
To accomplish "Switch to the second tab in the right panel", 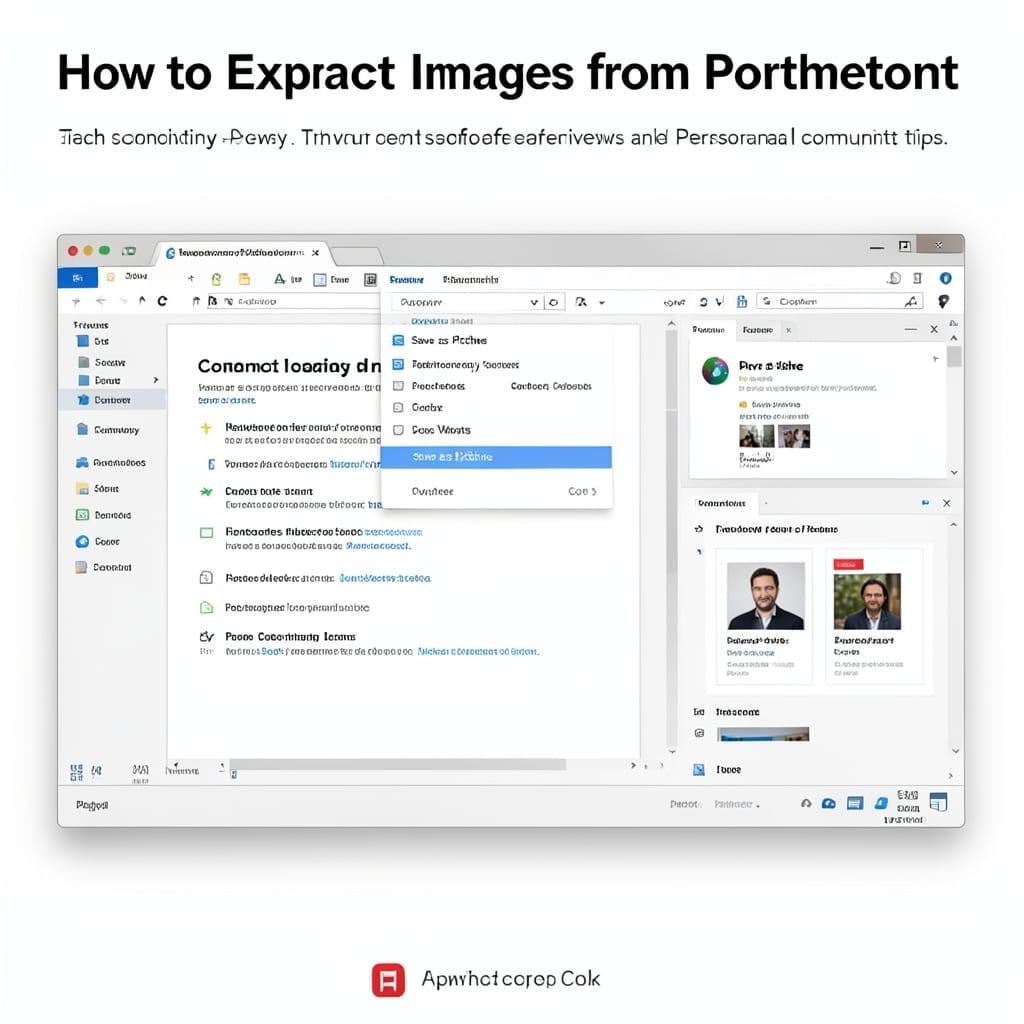I will (758, 330).
